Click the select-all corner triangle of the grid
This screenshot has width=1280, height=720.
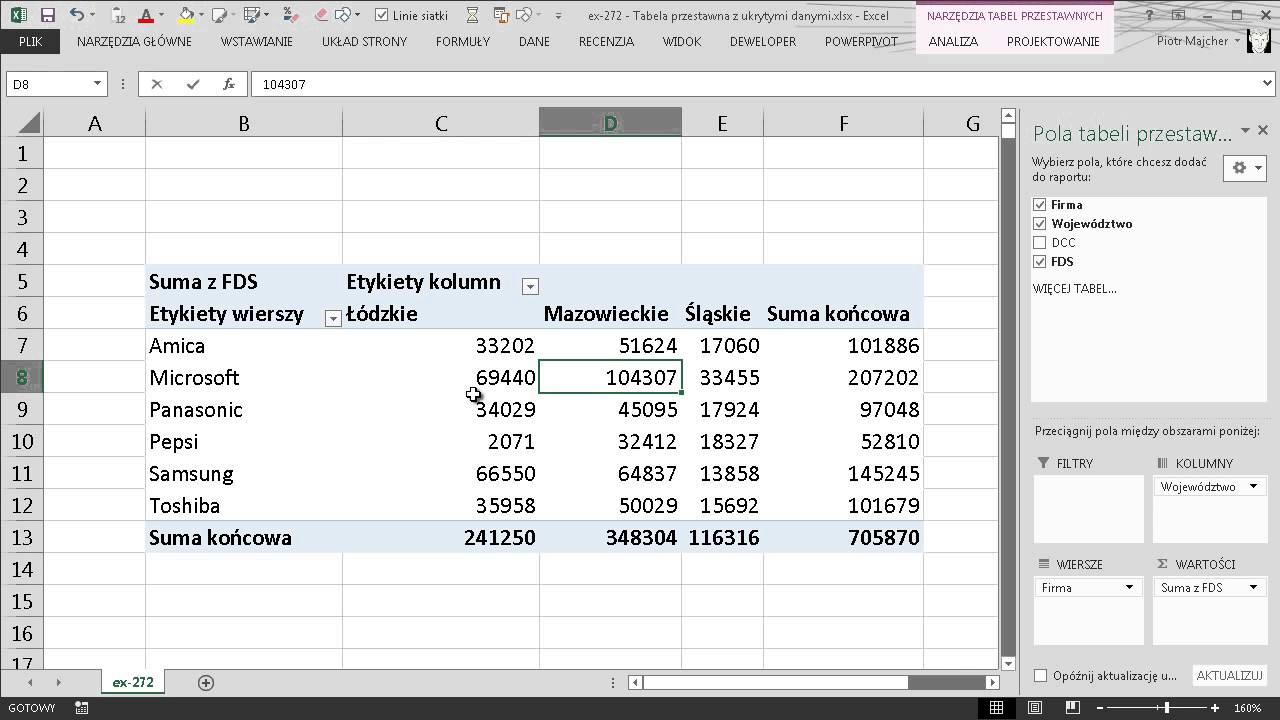point(29,123)
